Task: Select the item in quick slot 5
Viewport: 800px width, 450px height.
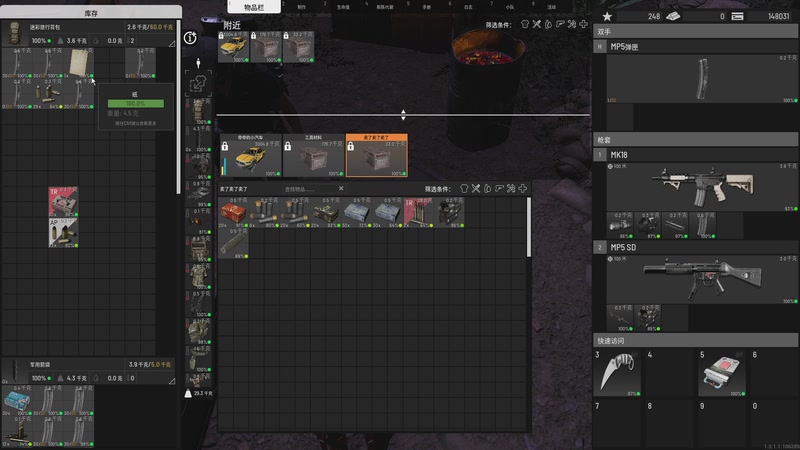Action: (721, 372)
